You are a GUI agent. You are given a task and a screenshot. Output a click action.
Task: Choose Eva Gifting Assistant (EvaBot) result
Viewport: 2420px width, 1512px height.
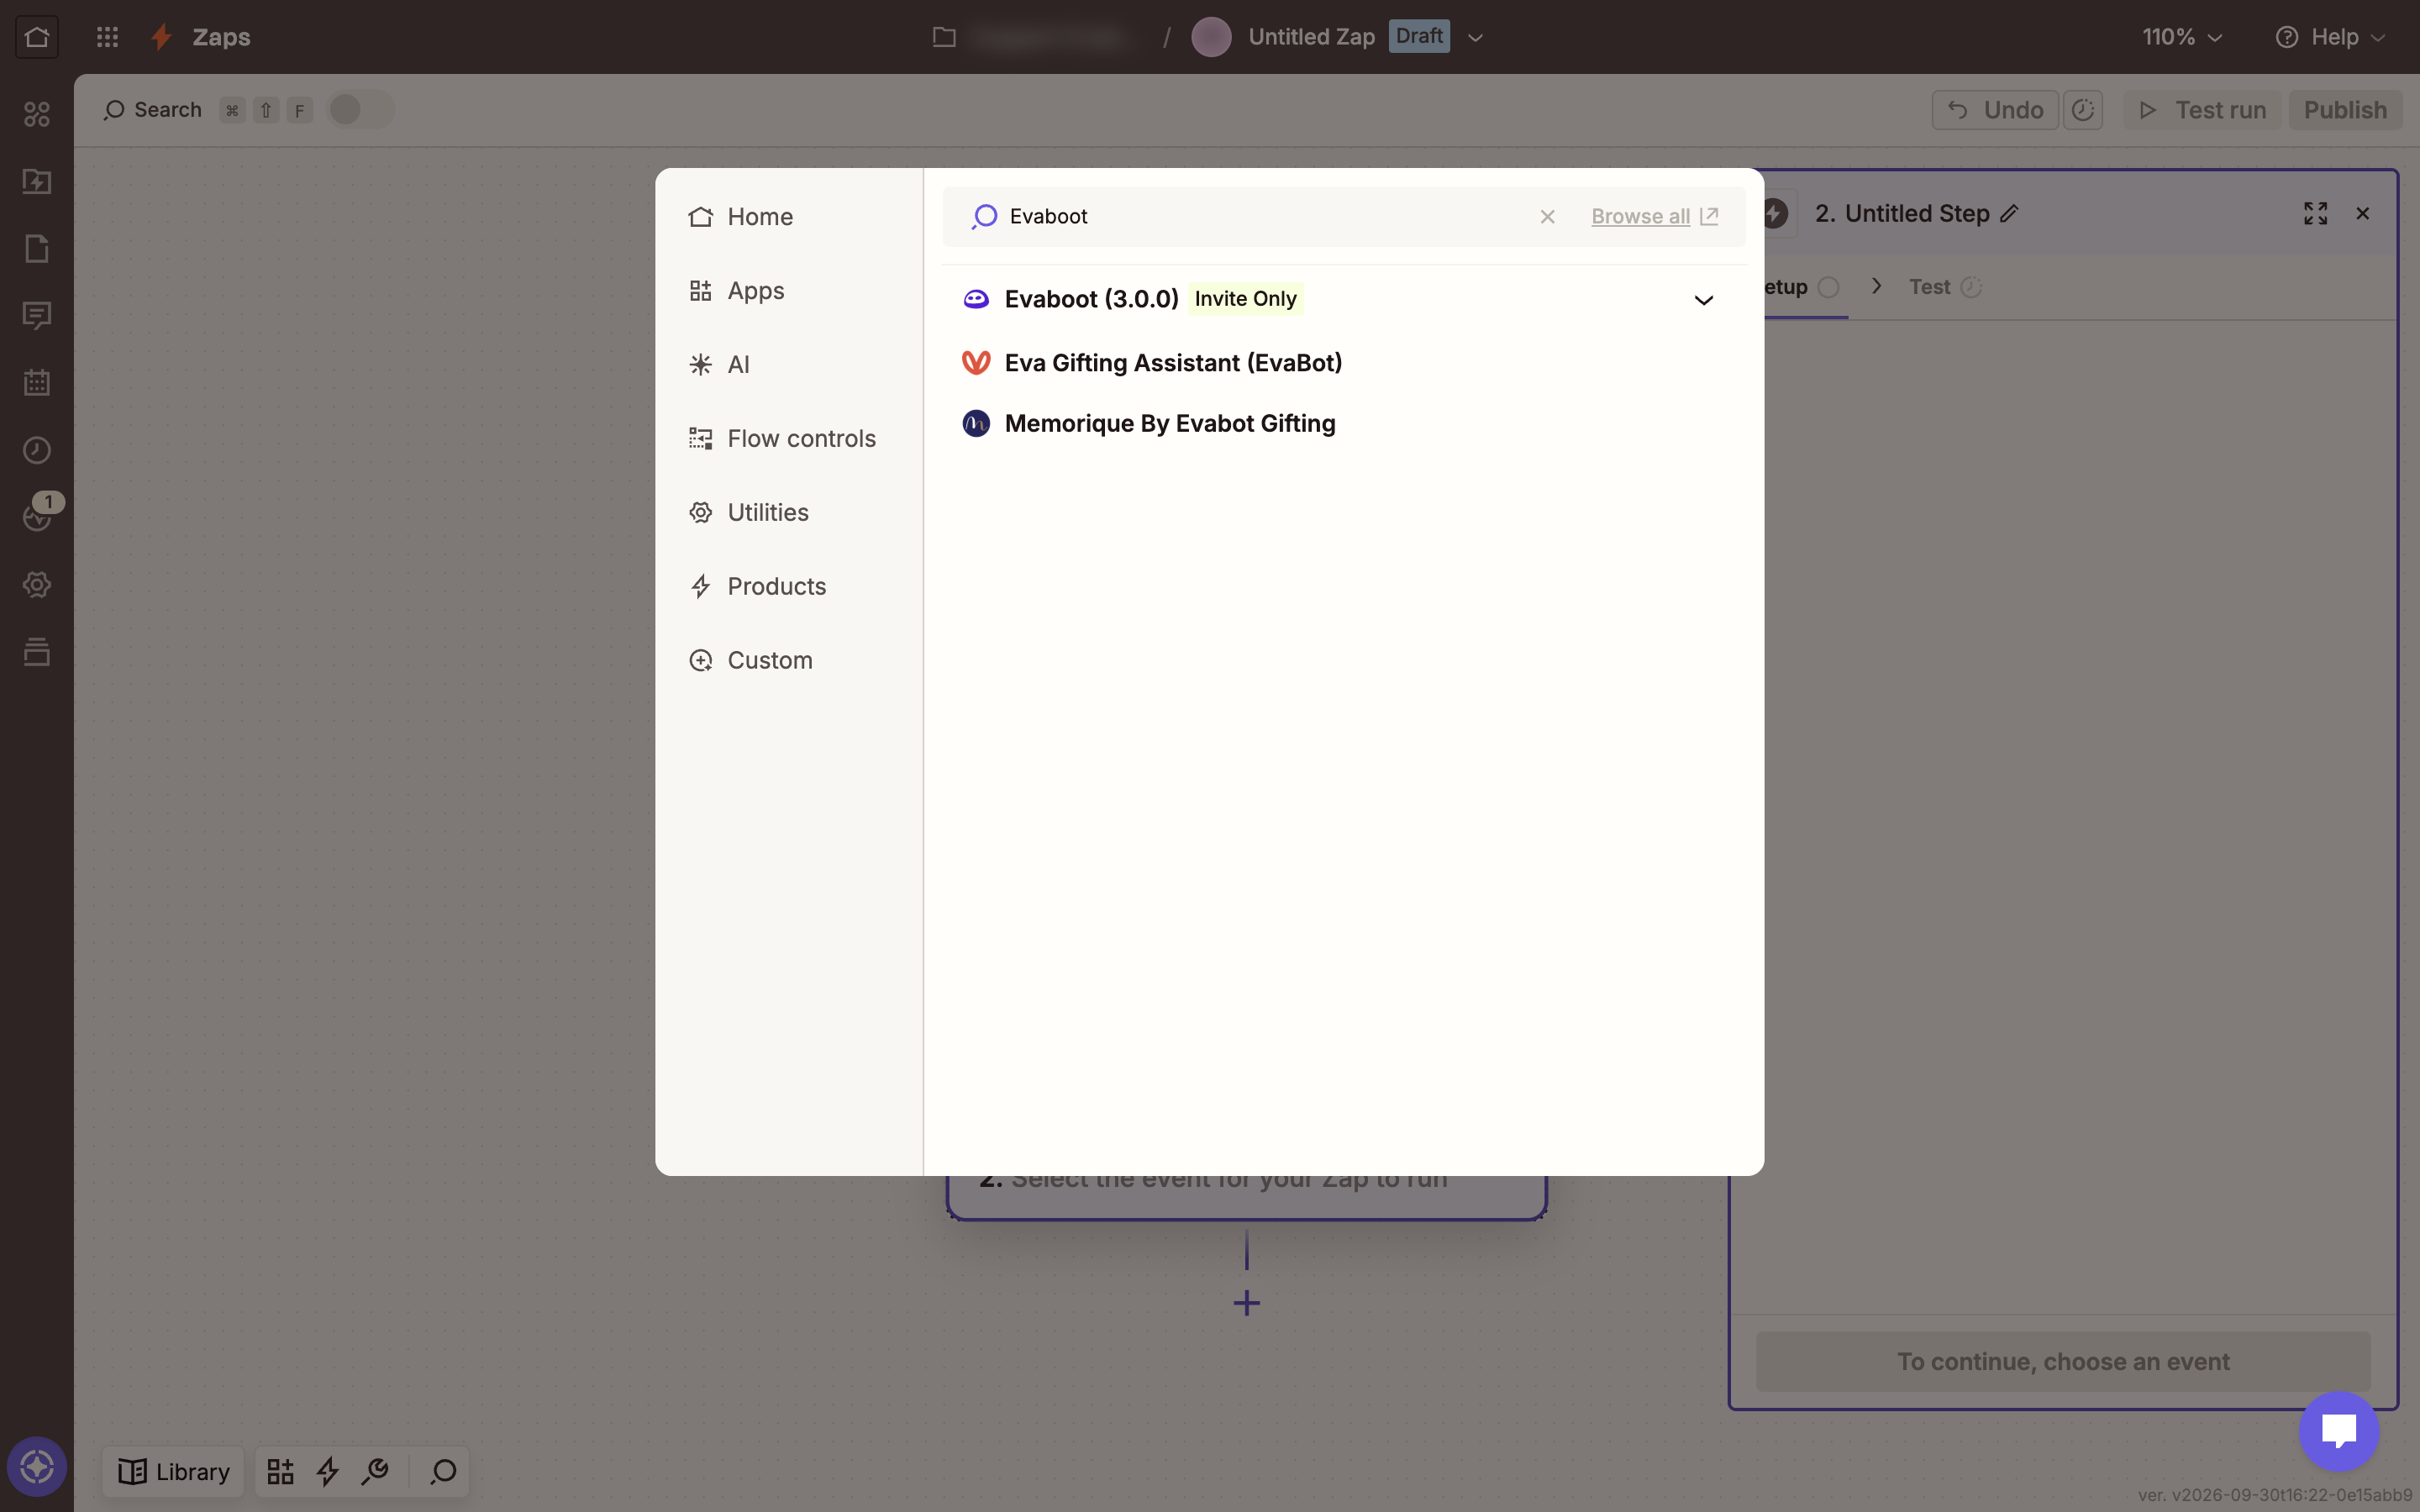pos(1344,363)
